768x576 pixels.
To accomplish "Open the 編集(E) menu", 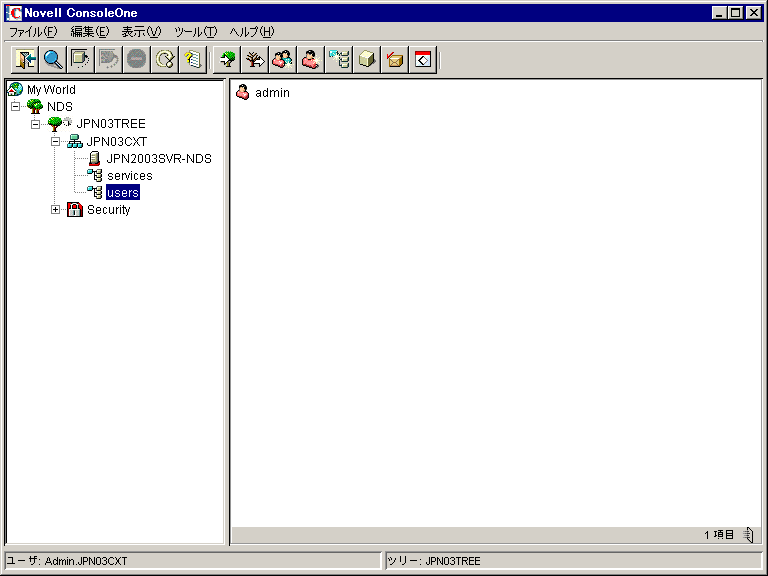I will 90,32.
